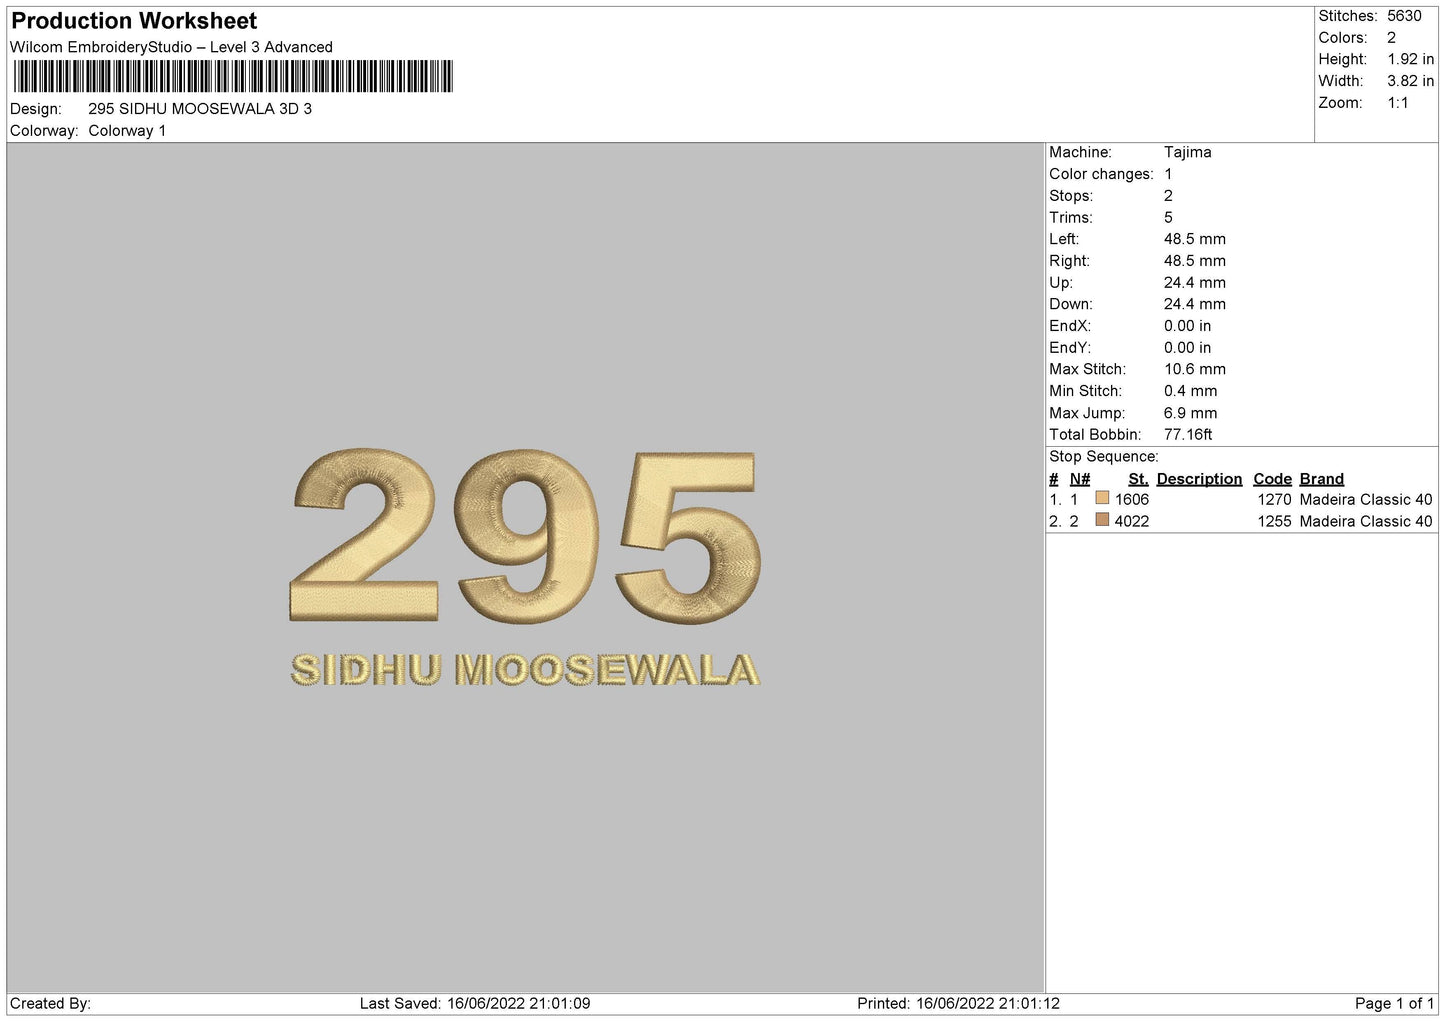
Task: Click thread code 1255
Action: 1274,522
